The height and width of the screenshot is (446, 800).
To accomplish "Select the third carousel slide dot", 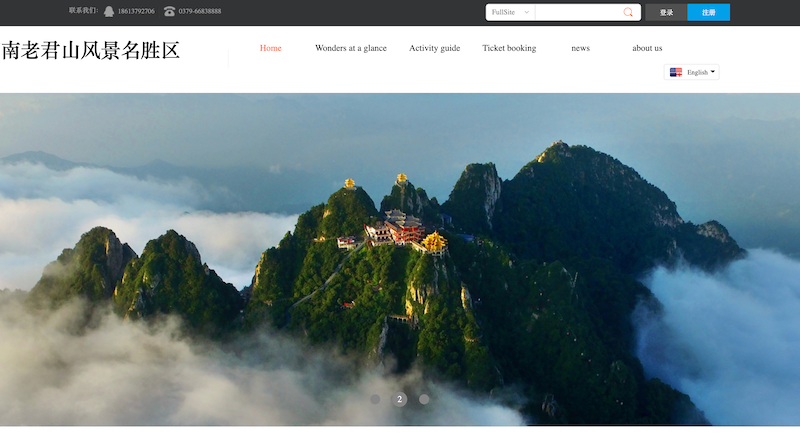I will point(424,399).
